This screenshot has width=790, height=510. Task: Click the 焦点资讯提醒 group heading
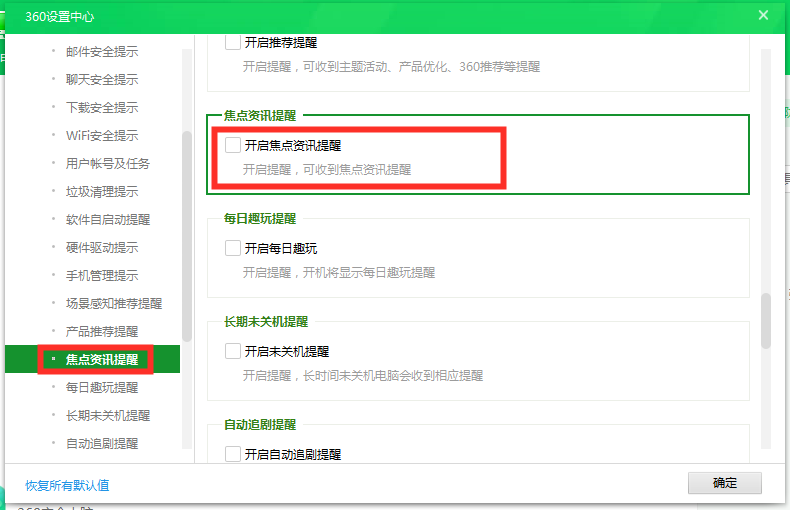260,115
